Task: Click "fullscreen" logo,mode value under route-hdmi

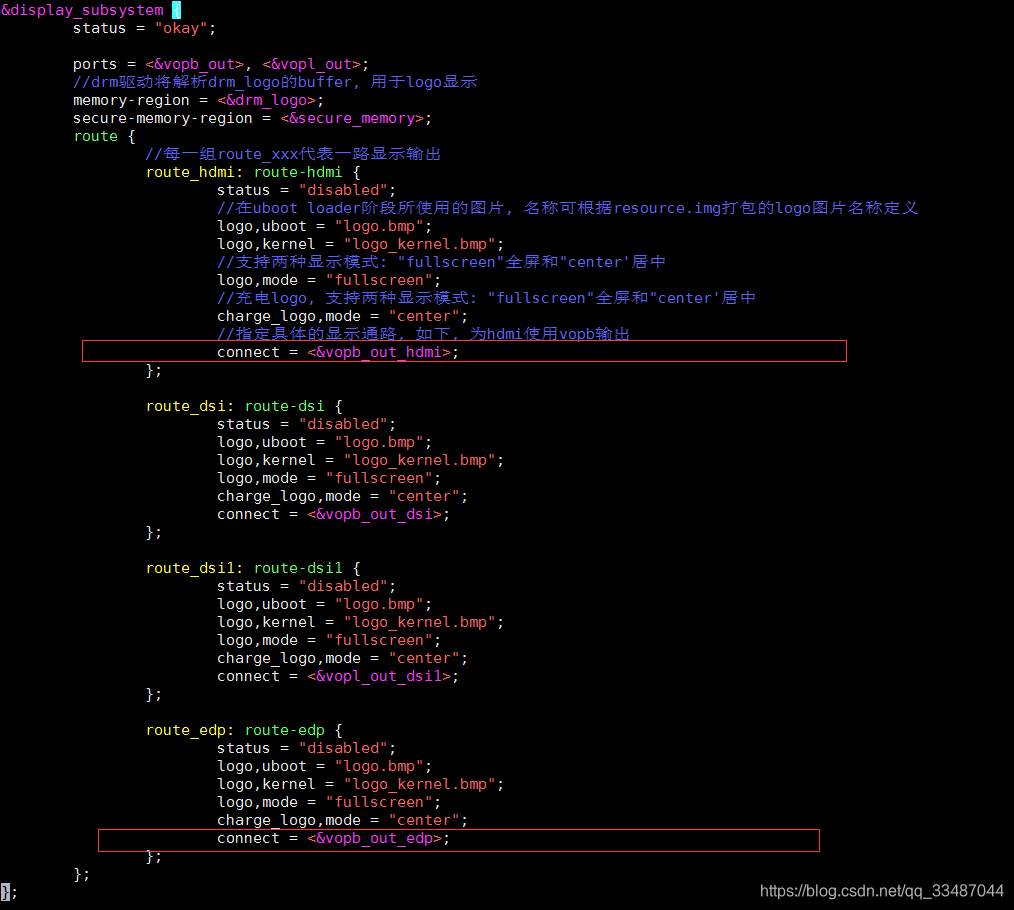Action: [379, 280]
